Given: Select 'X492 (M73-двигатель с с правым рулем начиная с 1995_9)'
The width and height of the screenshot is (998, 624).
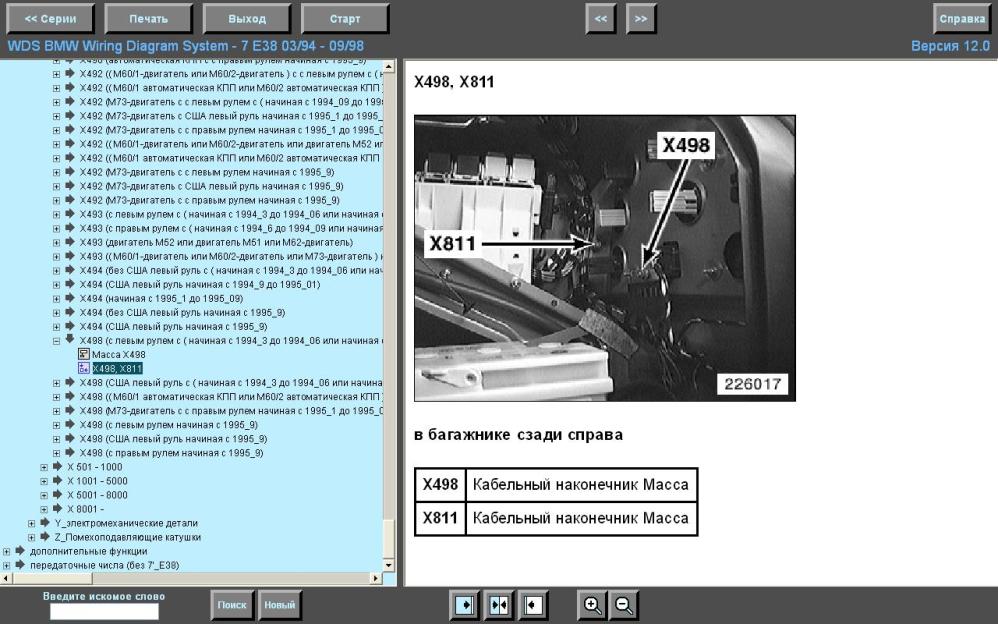Looking at the screenshot, I should click(209, 201).
